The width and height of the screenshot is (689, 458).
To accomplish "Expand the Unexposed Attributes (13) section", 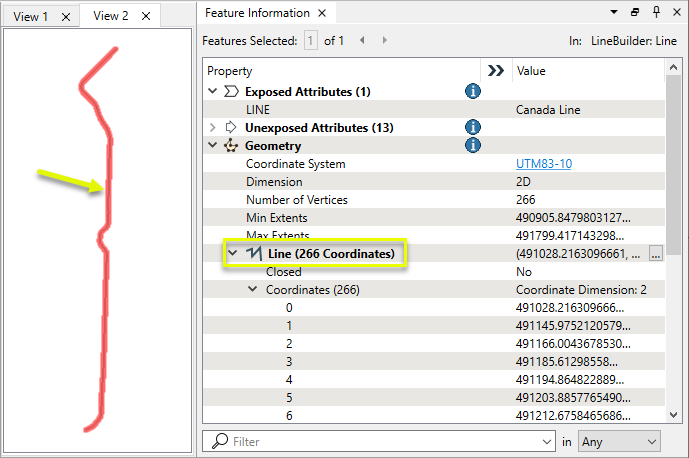I will pyautogui.click(x=212, y=127).
